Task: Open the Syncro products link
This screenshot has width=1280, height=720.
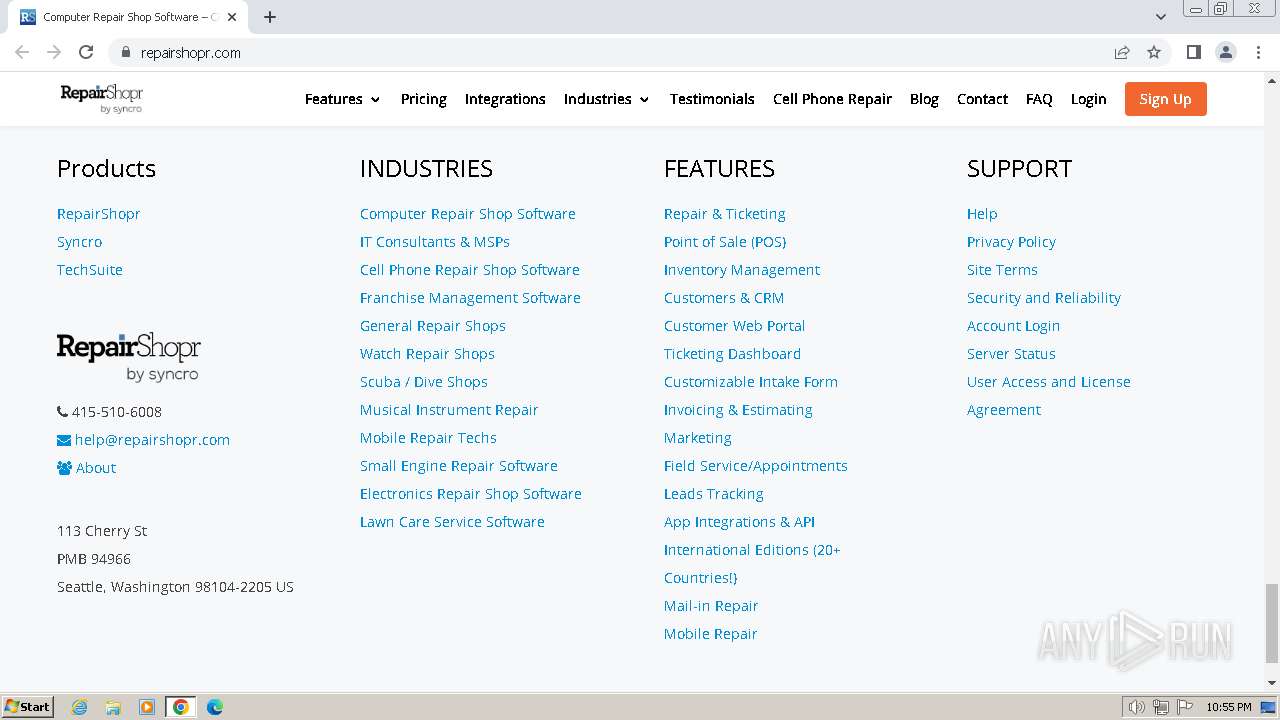Action: [x=79, y=242]
